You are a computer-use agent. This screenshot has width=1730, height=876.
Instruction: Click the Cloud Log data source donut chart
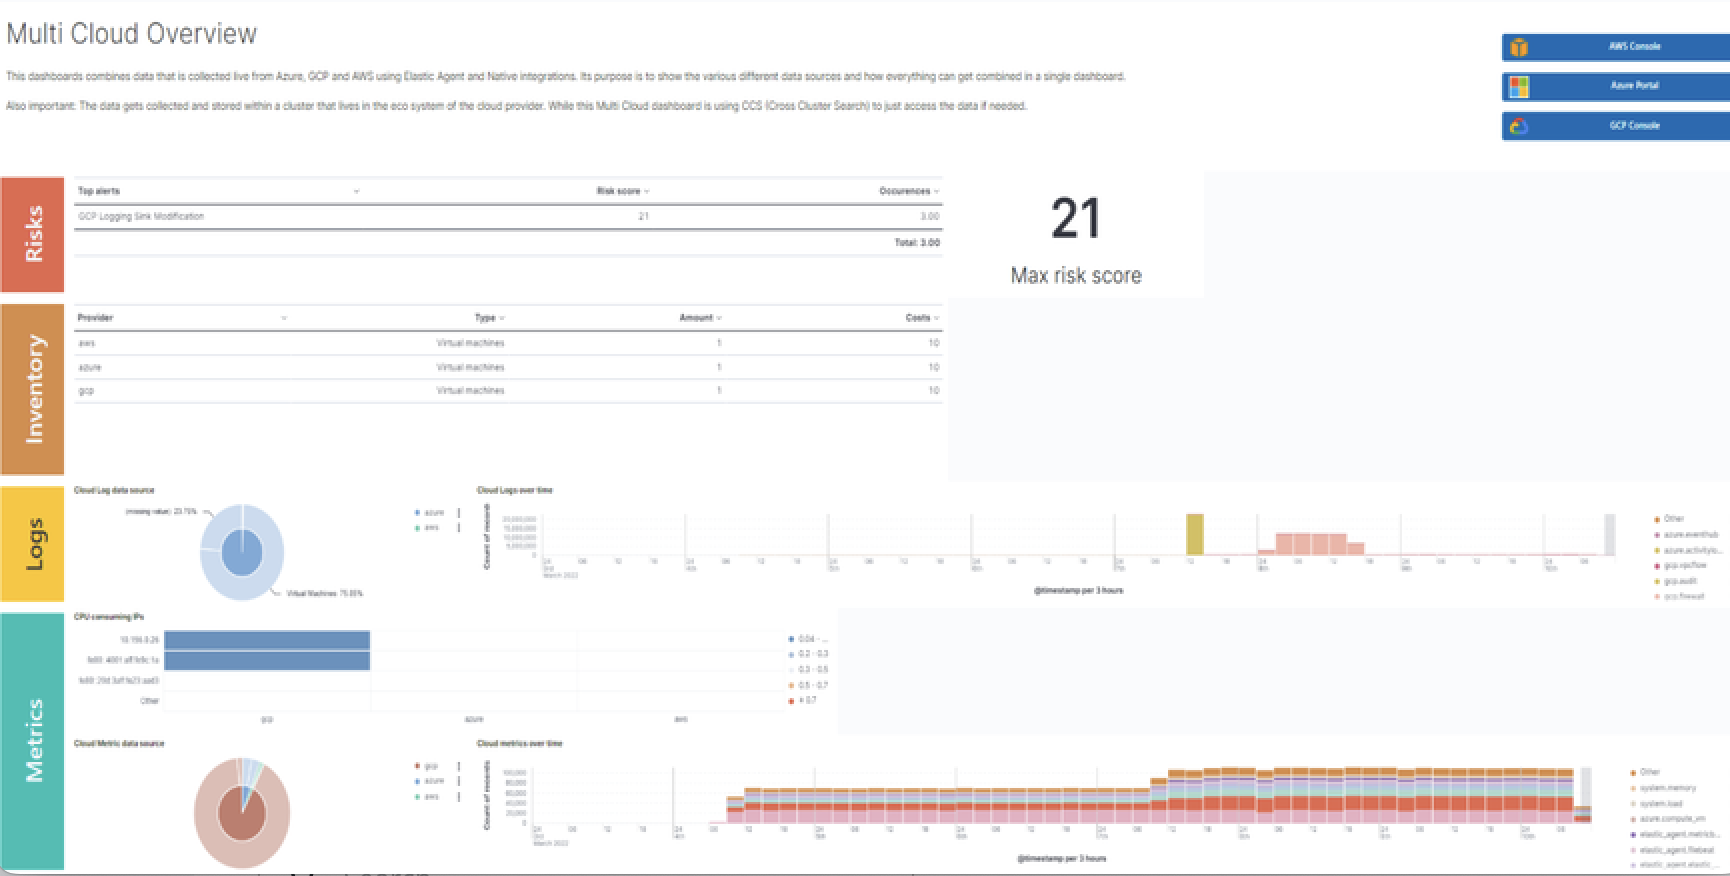point(242,552)
